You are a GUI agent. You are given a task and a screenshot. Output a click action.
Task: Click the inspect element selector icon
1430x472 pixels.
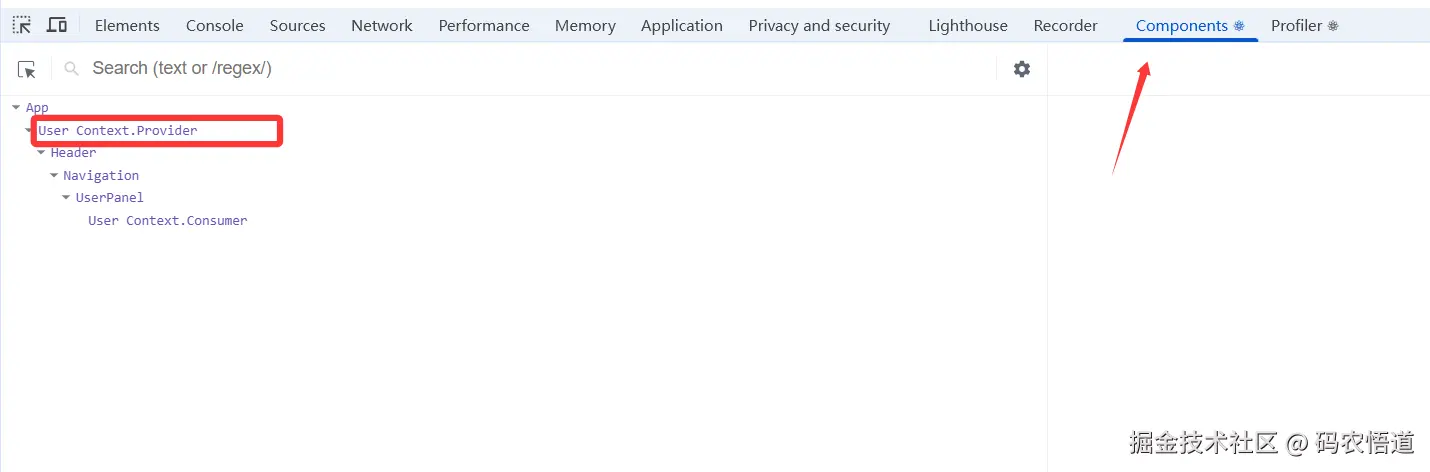click(x=22, y=26)
